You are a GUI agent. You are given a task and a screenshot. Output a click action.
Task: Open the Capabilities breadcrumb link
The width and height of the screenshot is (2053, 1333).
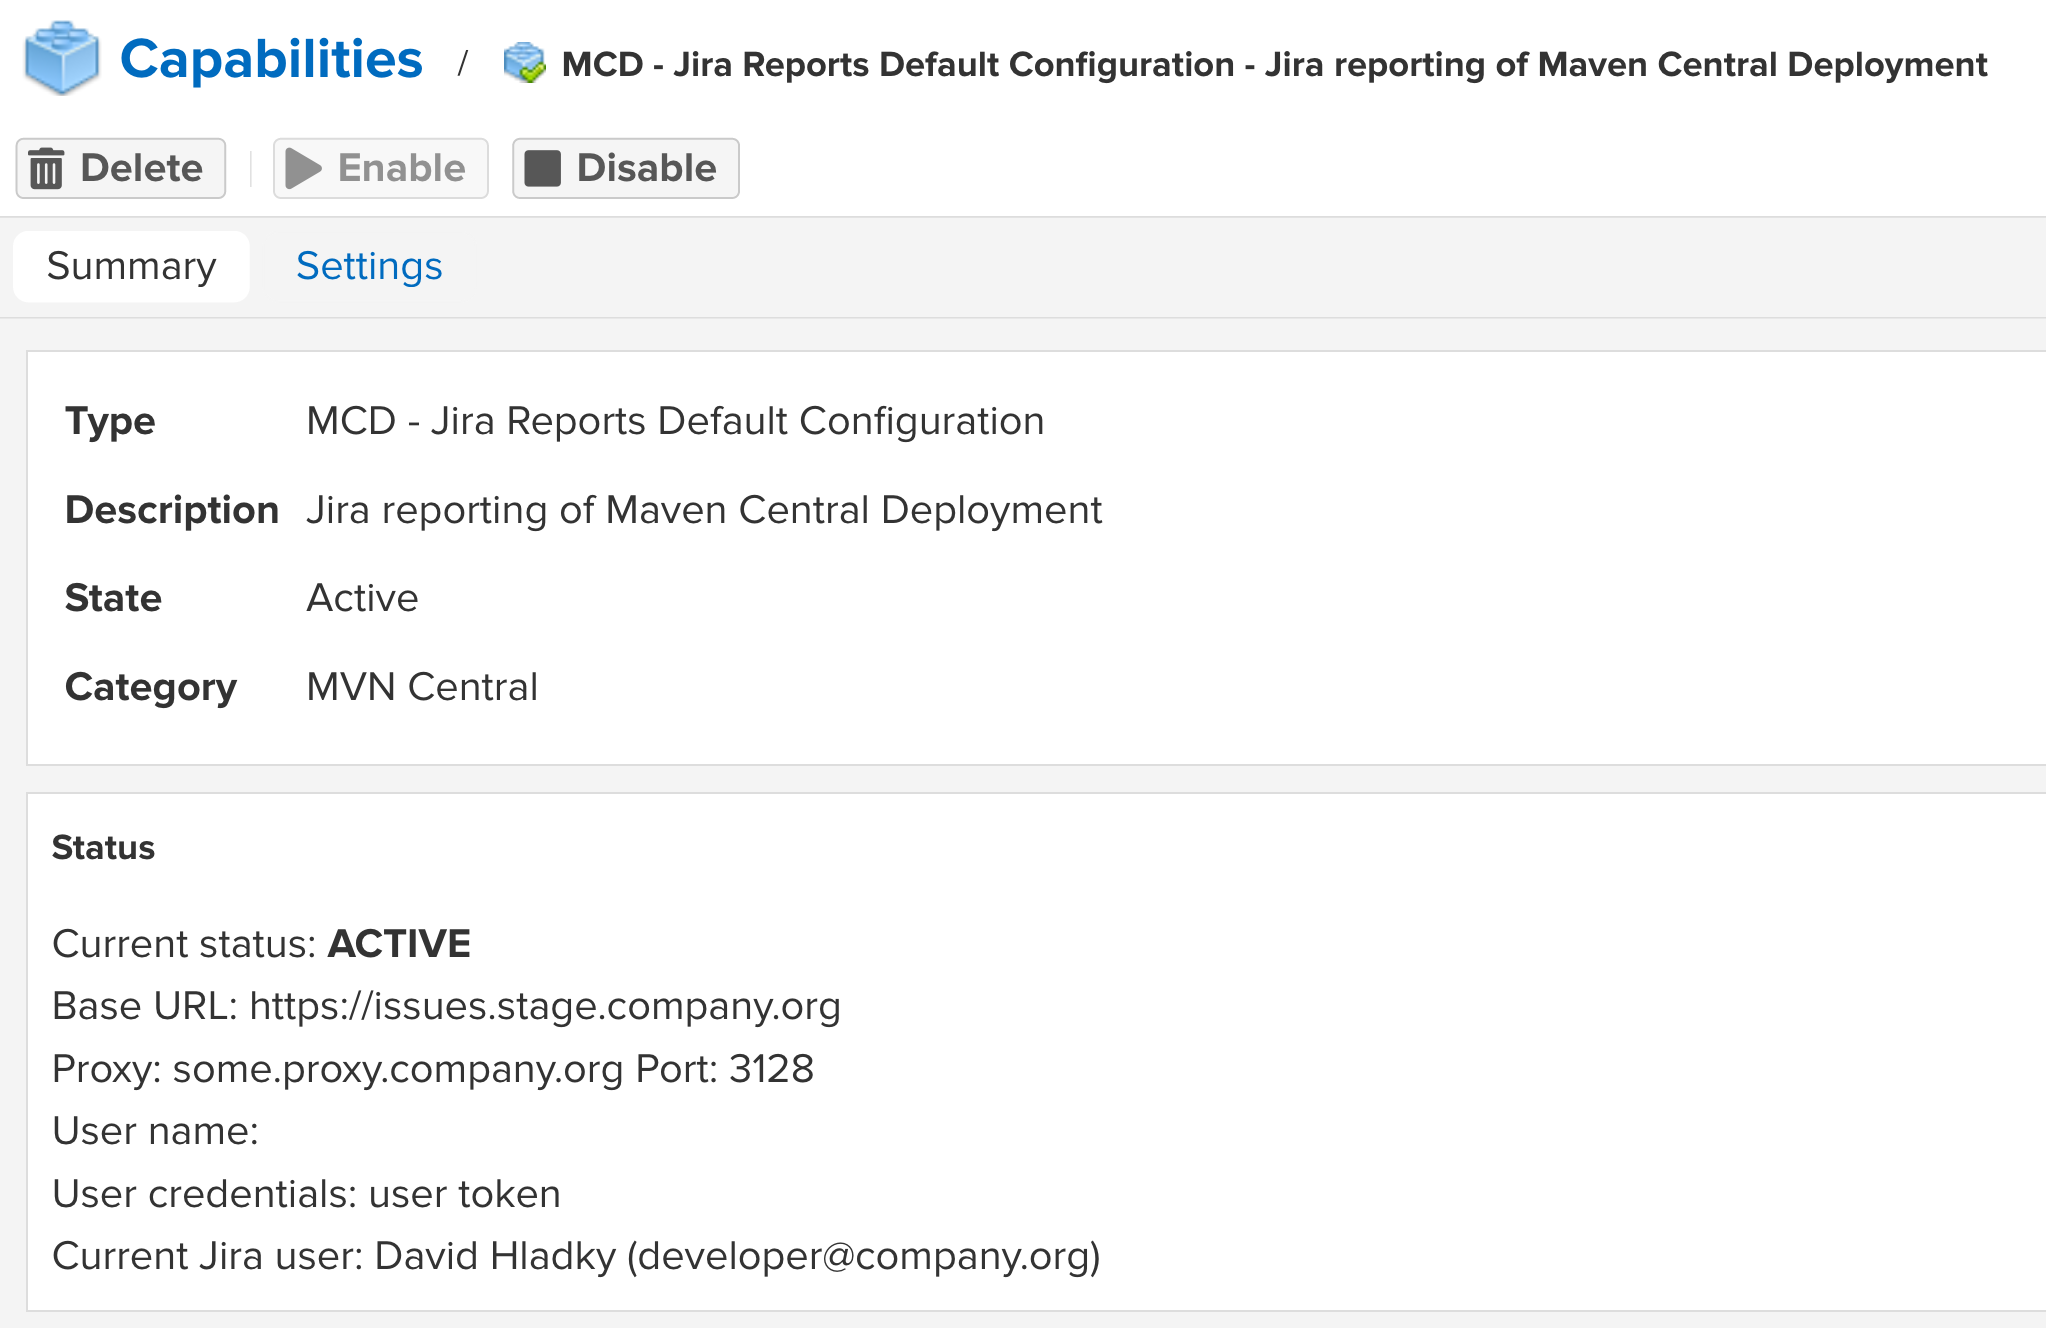coord(271,60)
